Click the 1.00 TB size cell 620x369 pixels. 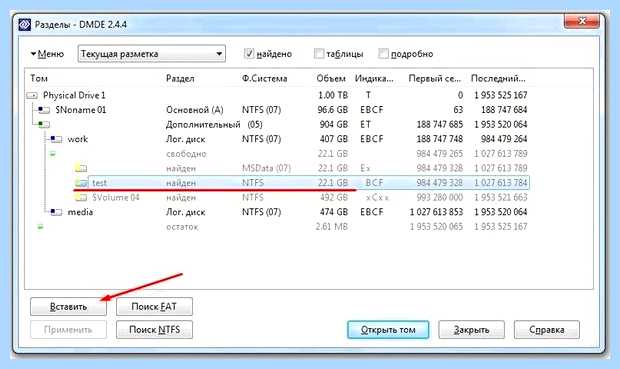pyautogui.click(x=333, y=95)
